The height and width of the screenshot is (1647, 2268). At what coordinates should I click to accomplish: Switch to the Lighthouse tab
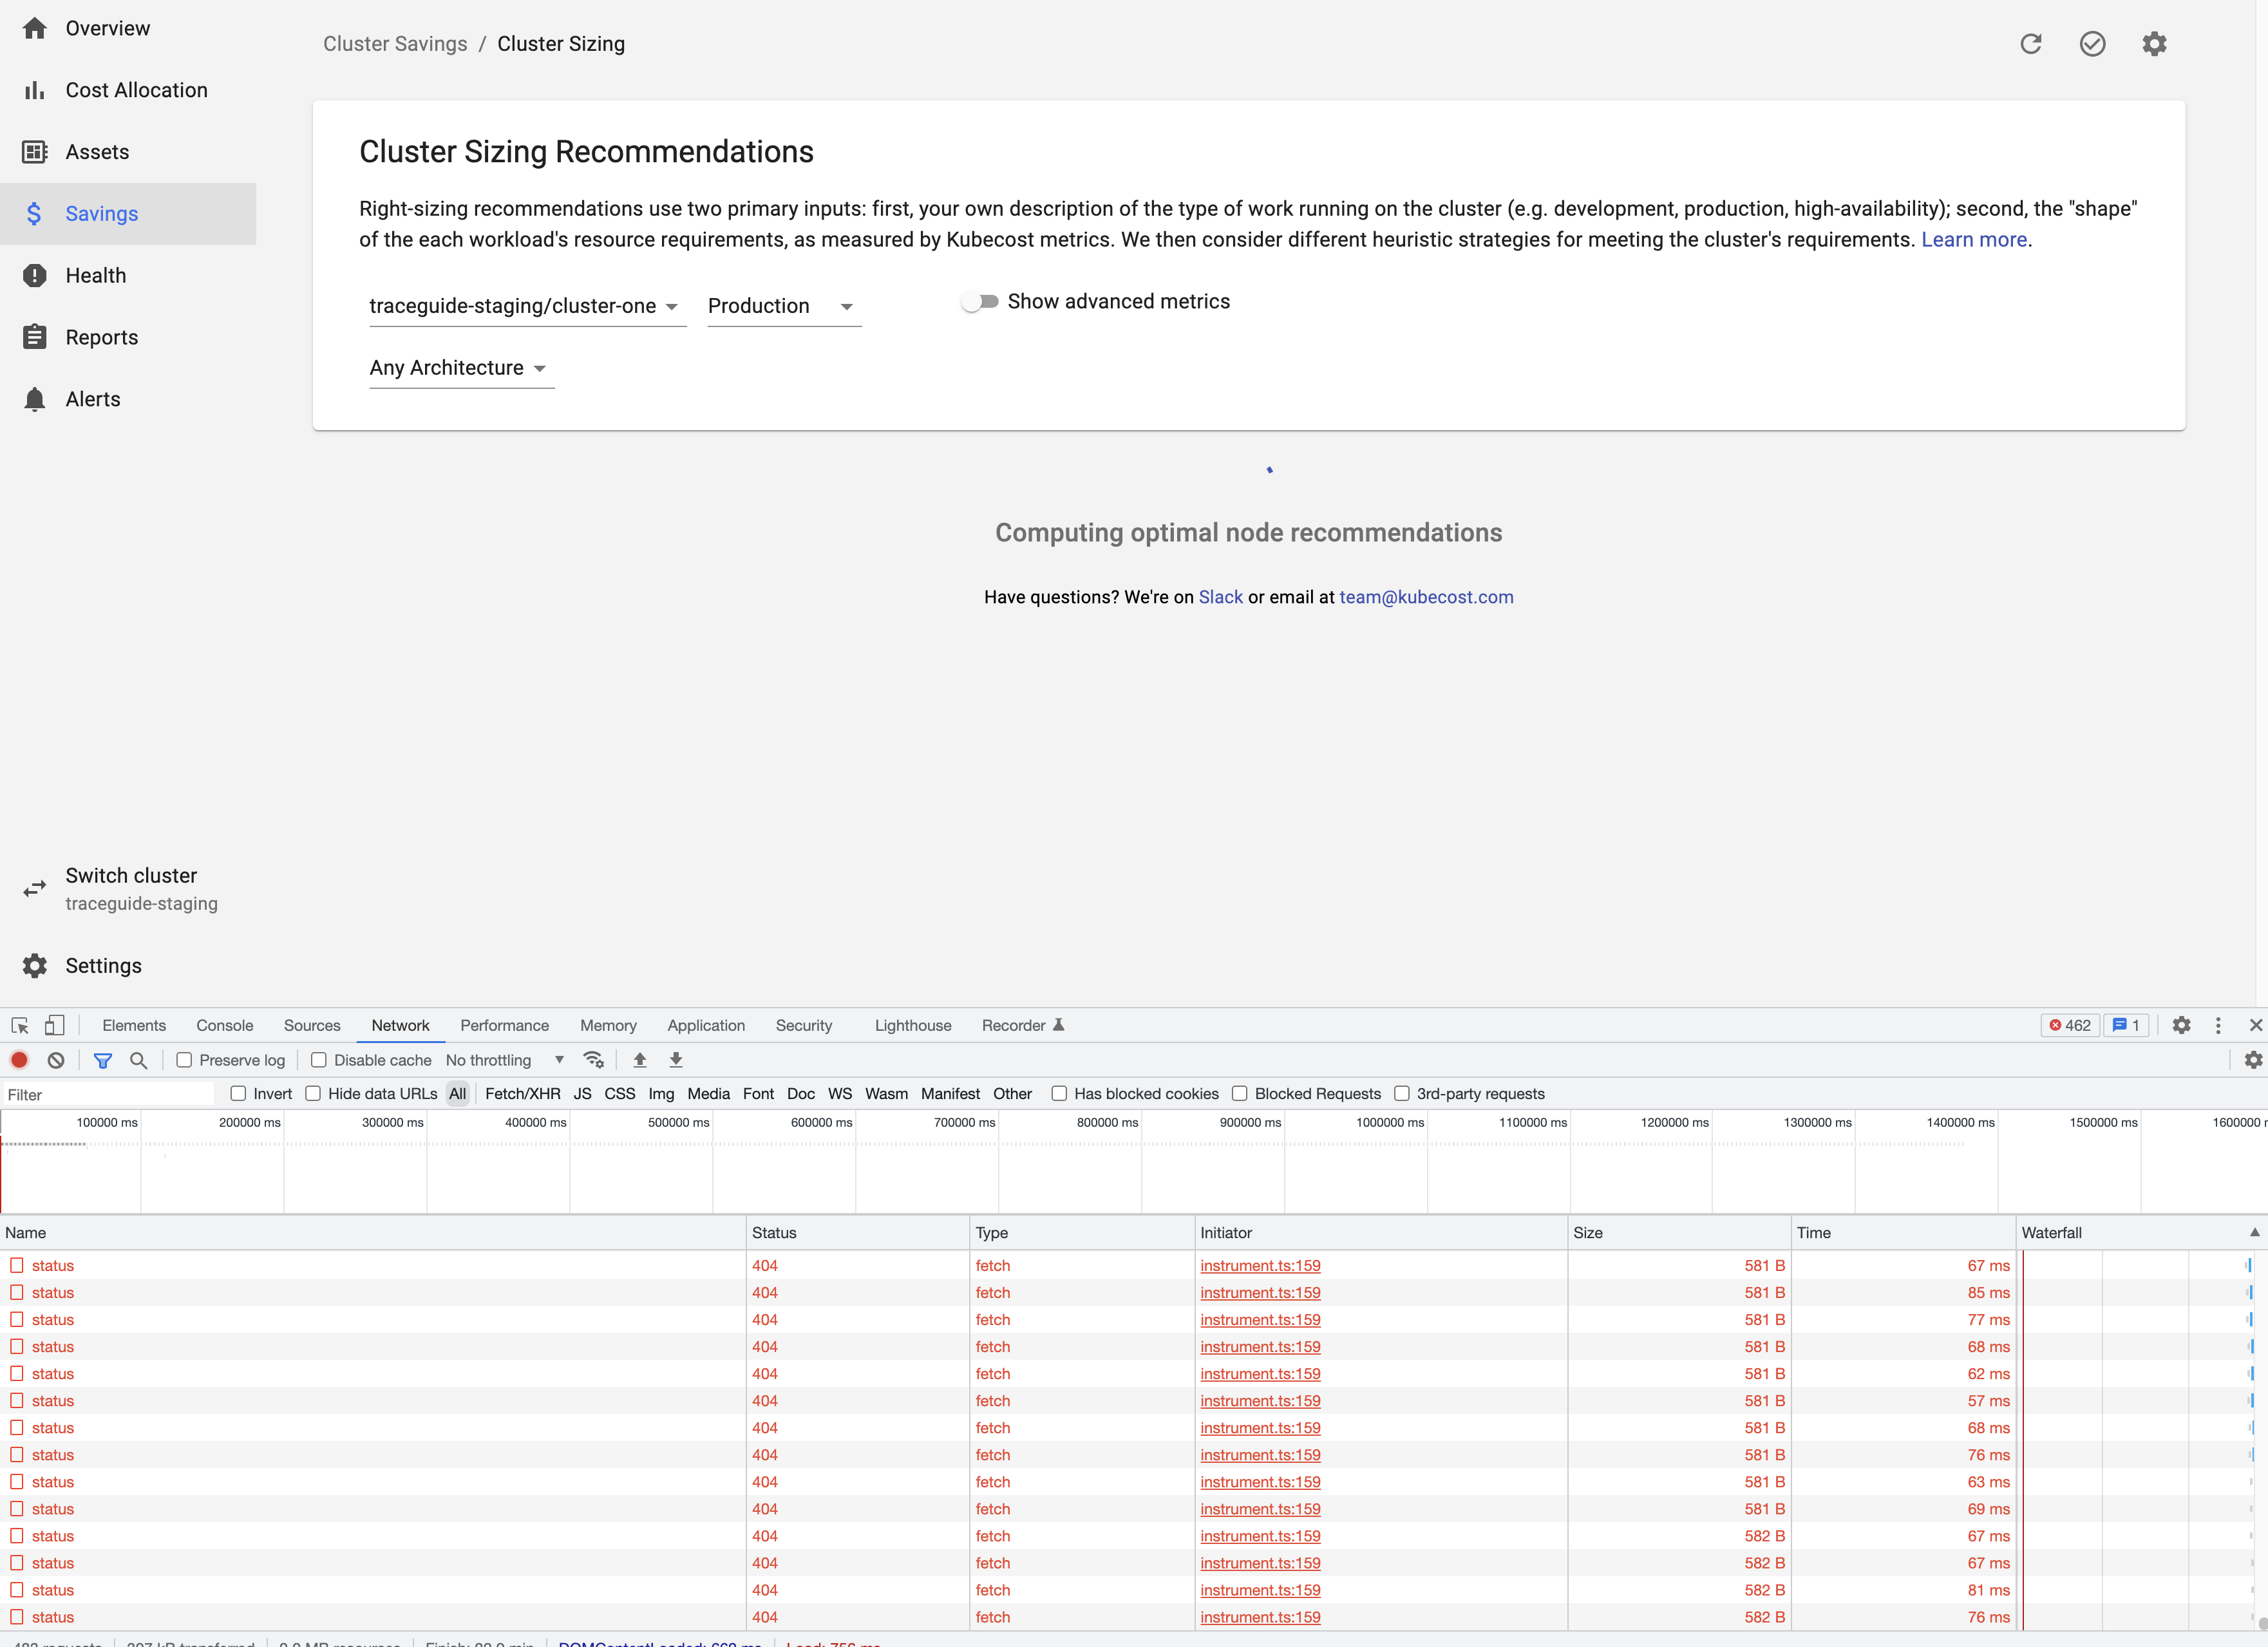(912, 1025)
